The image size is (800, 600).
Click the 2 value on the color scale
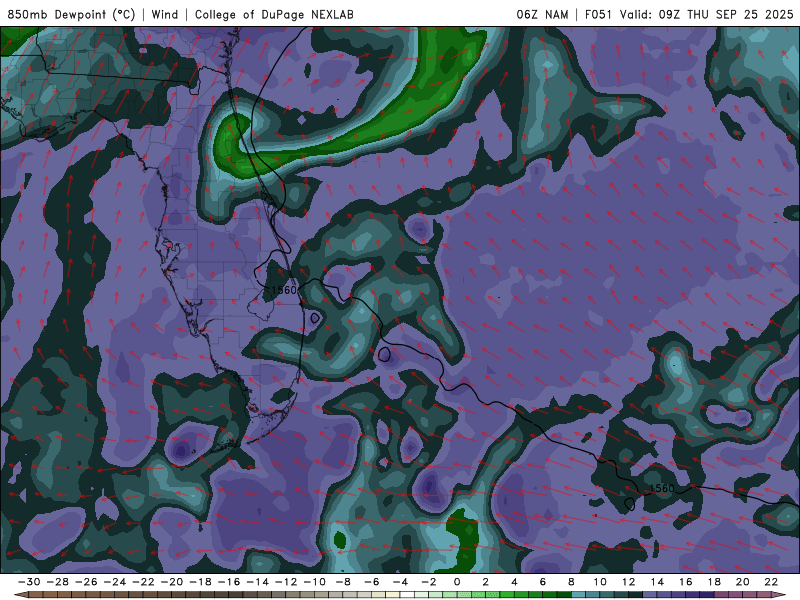coord(485,582)
